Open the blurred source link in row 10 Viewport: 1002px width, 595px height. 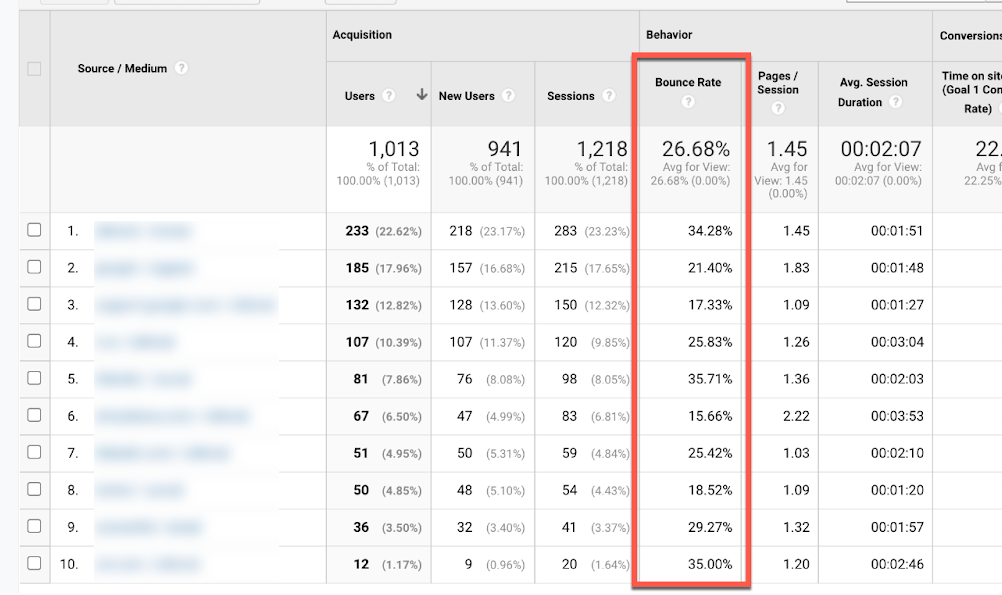(x=148, y=564)
